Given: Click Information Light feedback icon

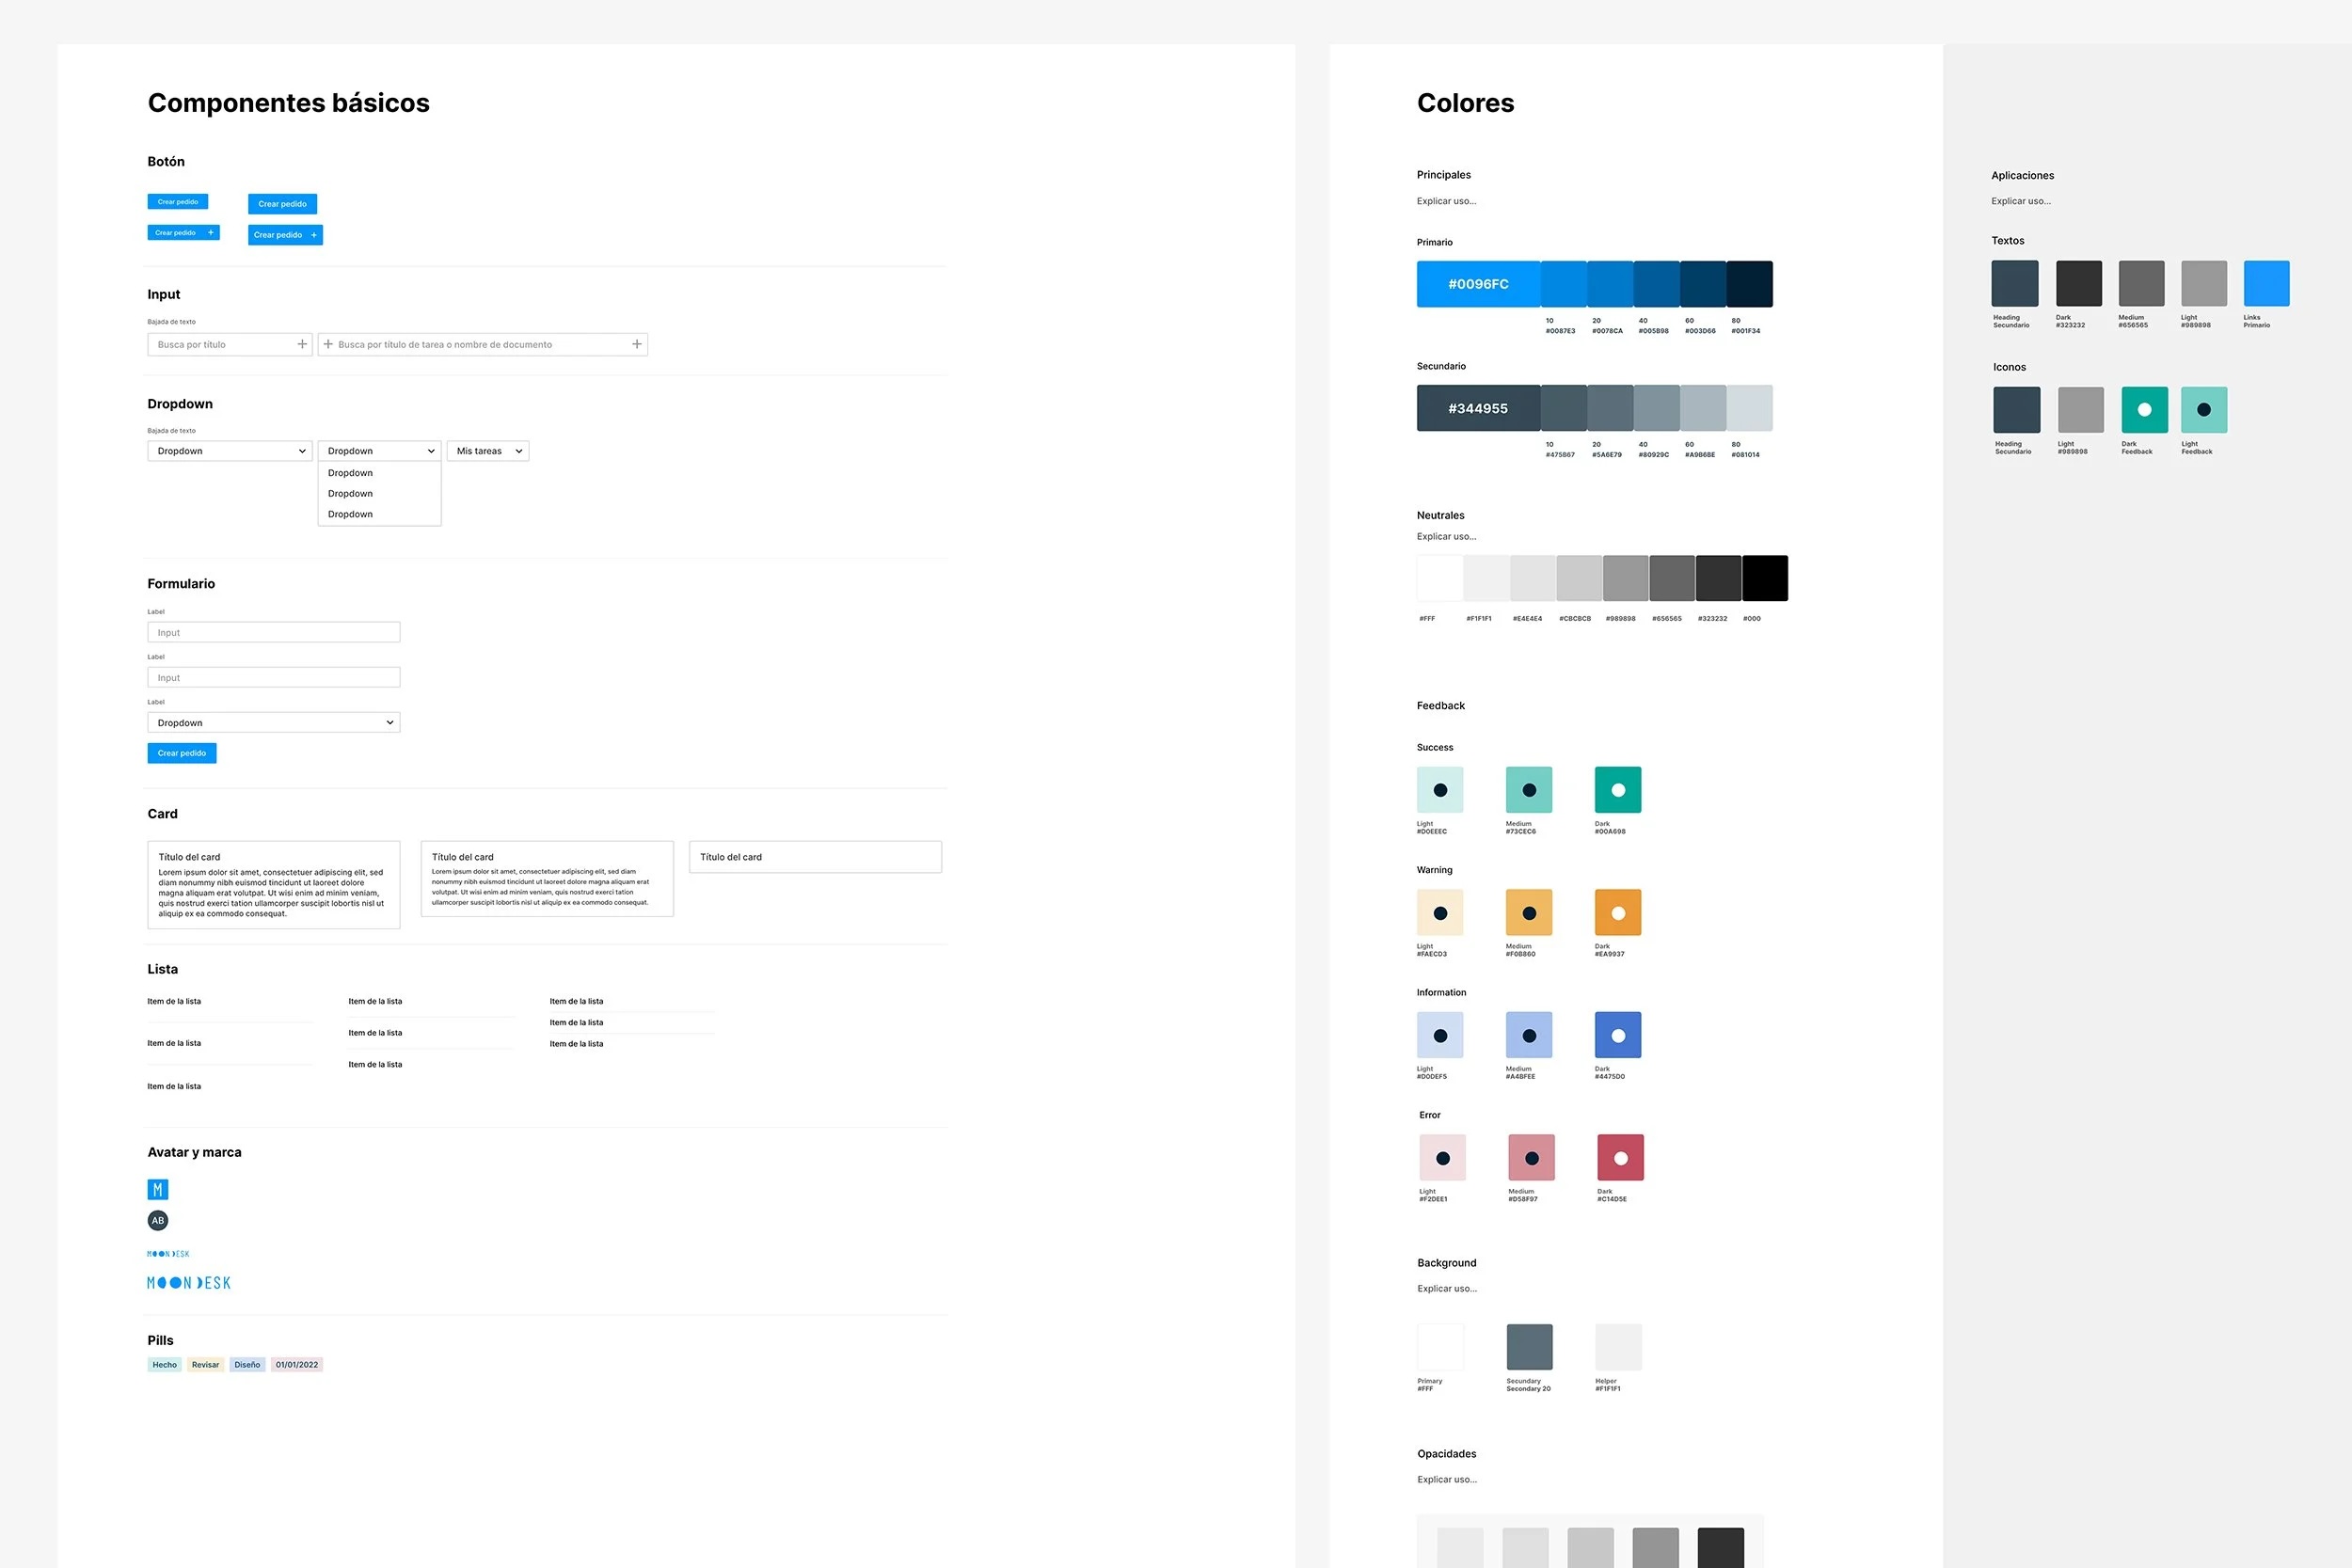Looking at the screenshot, I should click(1440, 1035).
